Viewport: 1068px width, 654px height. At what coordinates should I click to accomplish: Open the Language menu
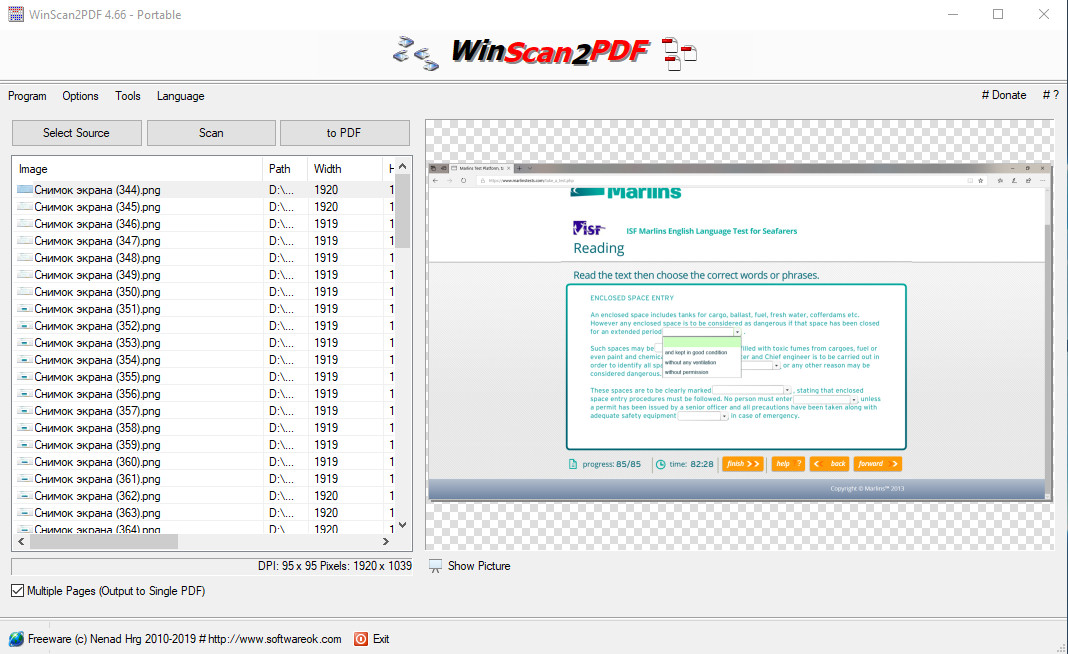[180, 96]
